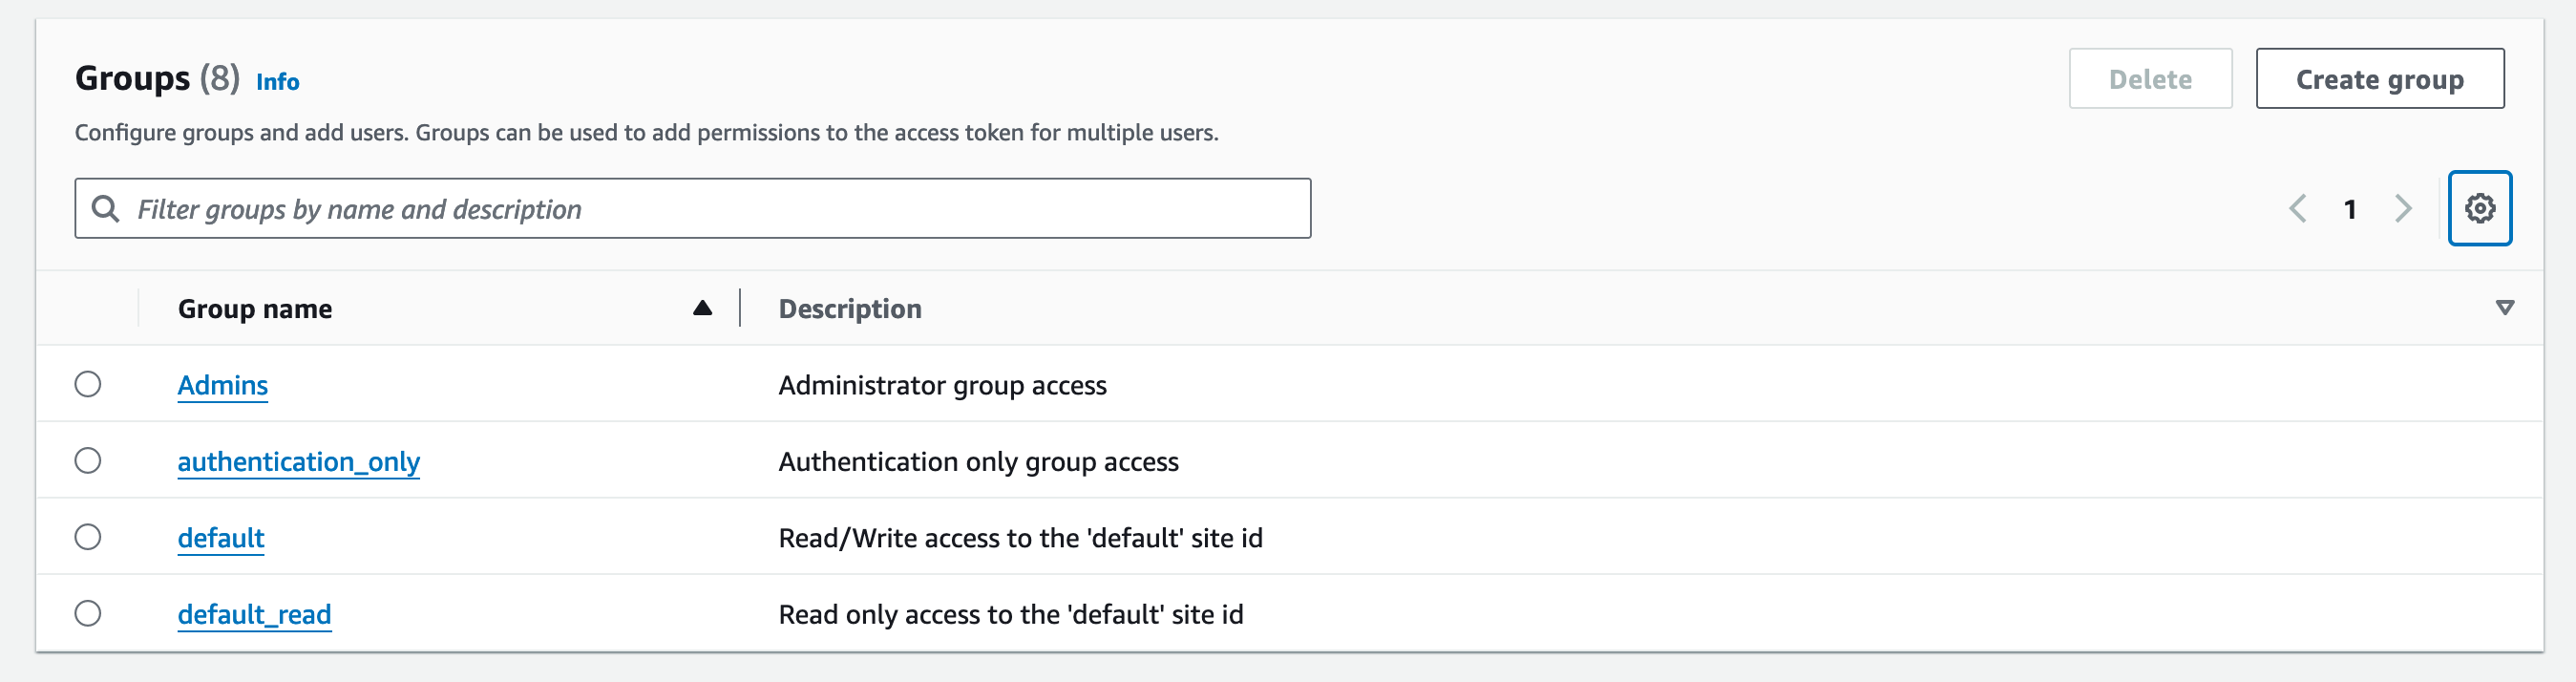
Task: Click the Create group button
Action: [x=2379, y=79]
